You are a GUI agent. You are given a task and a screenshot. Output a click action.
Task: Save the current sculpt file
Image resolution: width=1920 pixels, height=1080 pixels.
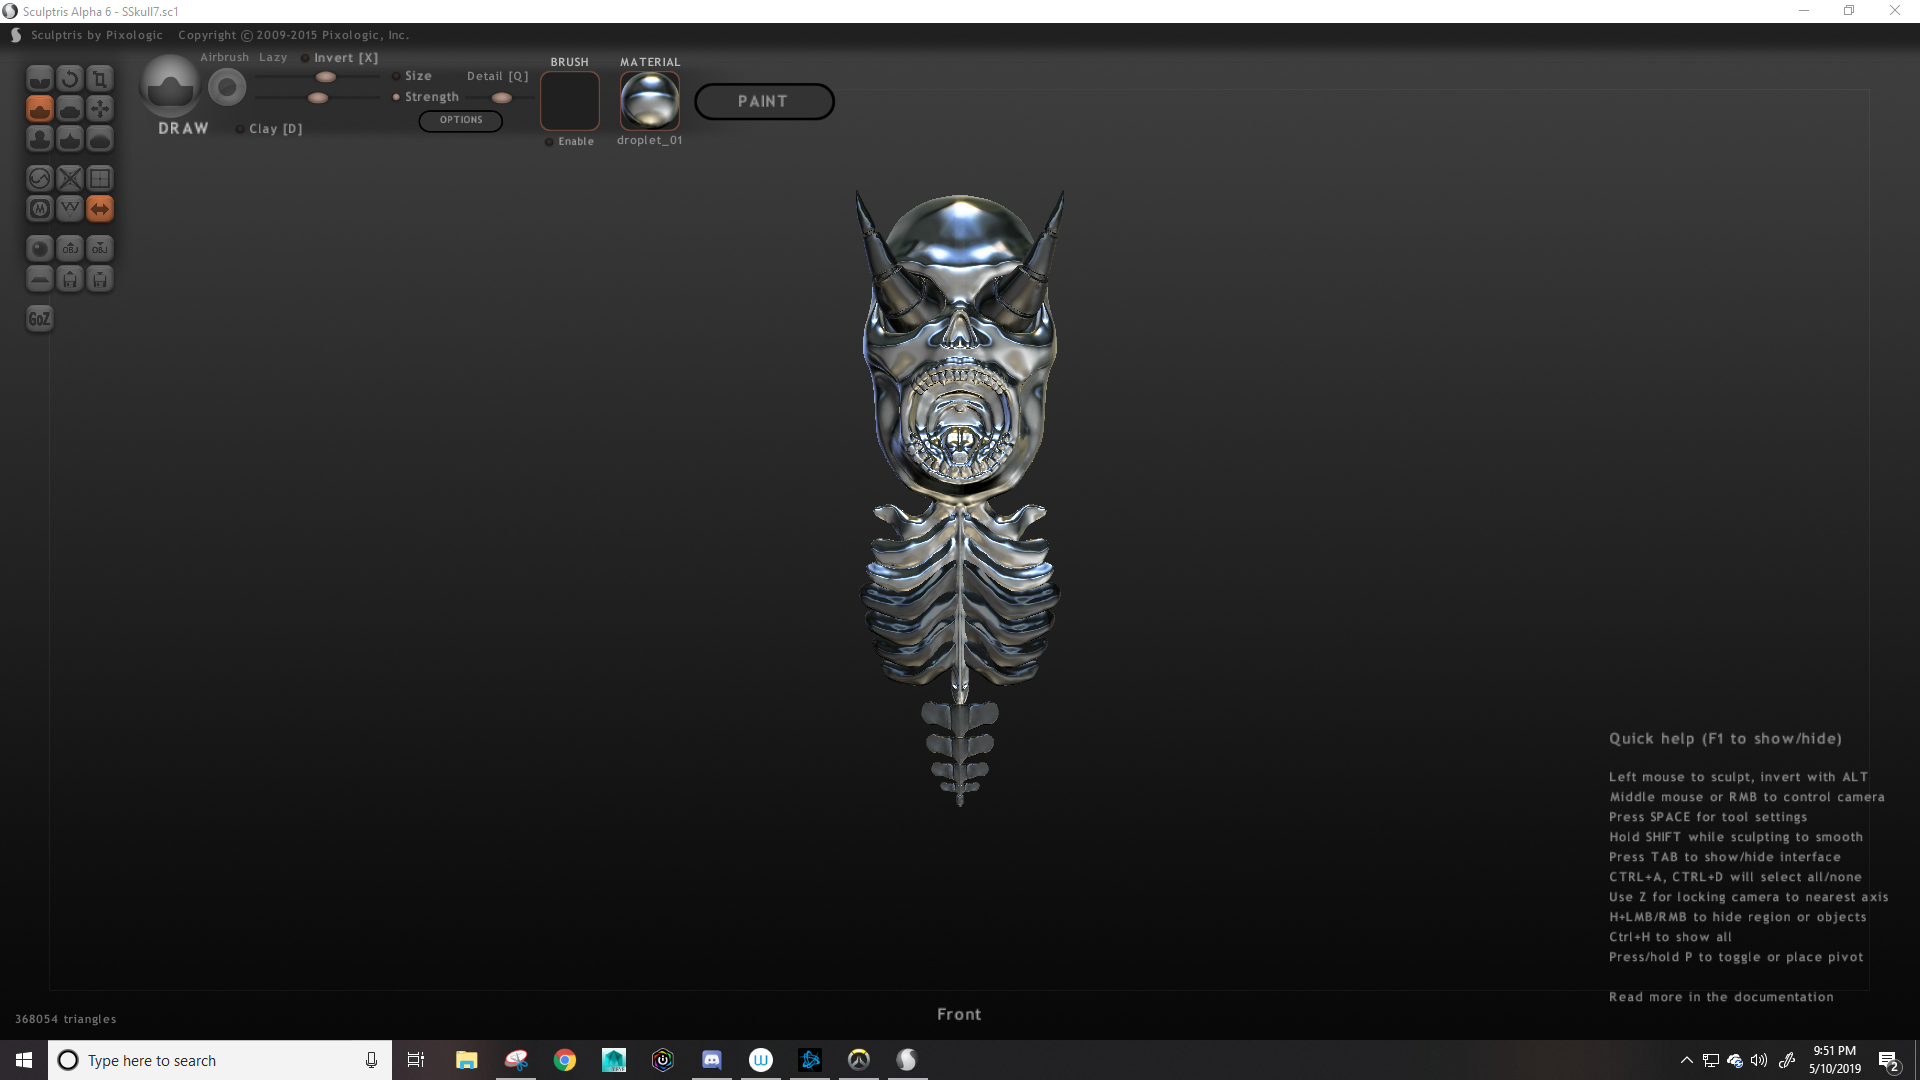pos(100,279)
